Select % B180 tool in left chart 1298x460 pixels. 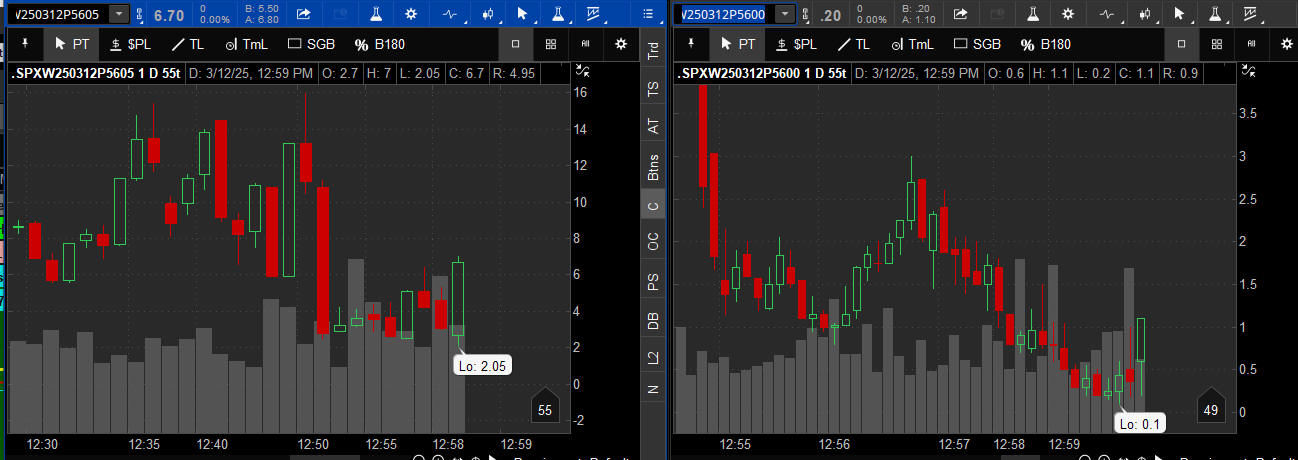379,44
